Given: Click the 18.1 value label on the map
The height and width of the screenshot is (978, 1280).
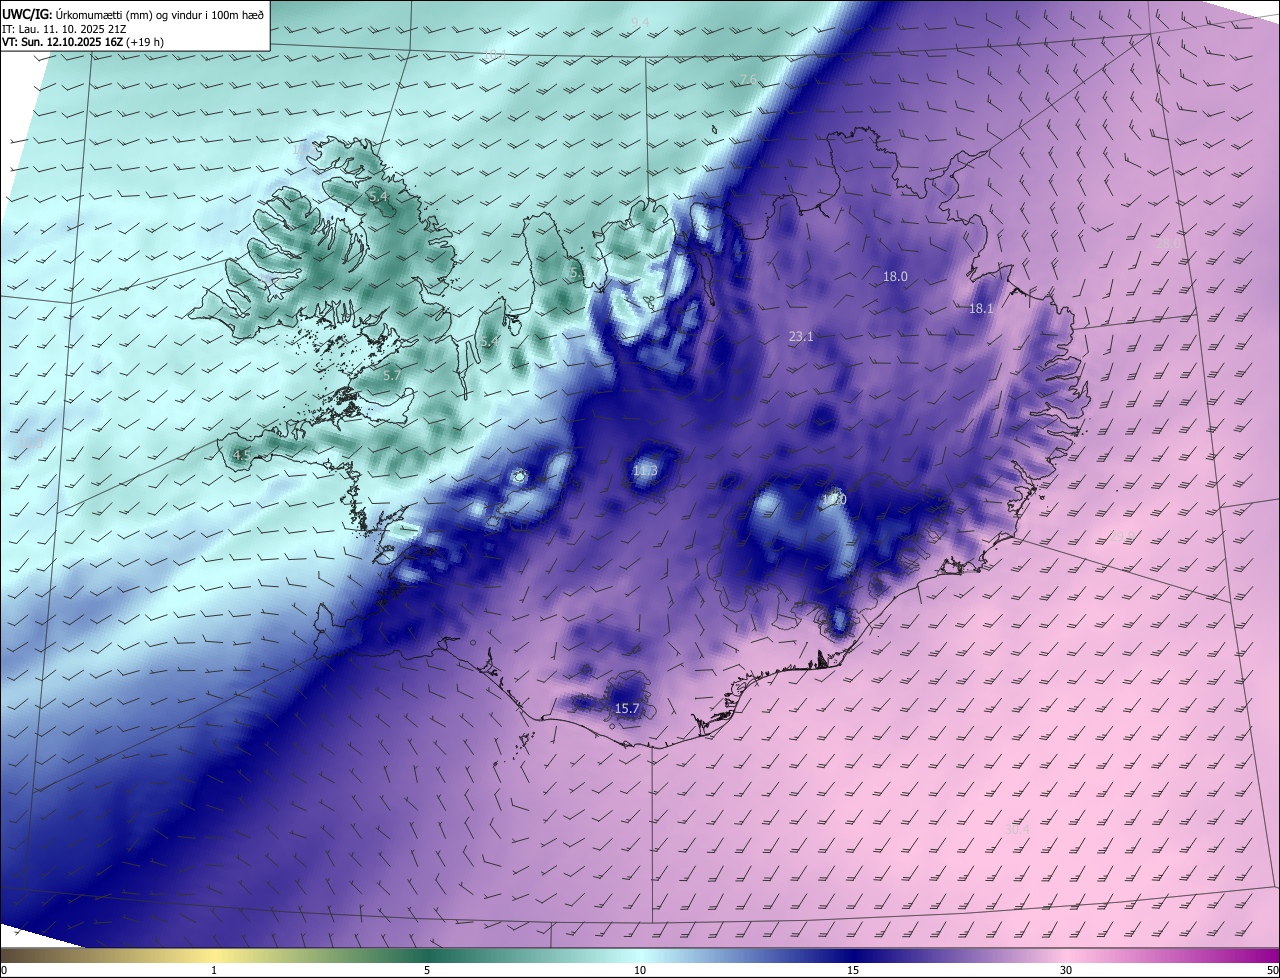Looking at the screenshot, I should click(981, 309).
